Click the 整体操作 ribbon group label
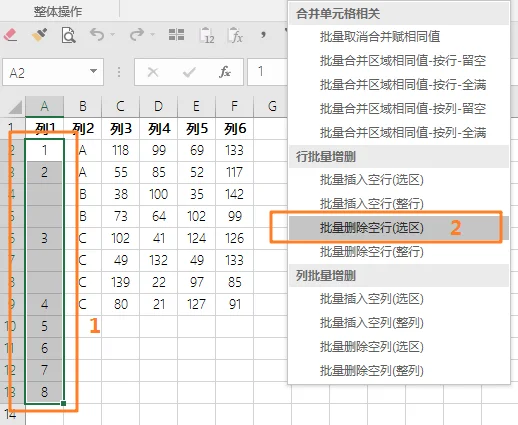Image resolution: width=518 pixels, height=425 pixels. click(58, 12)
